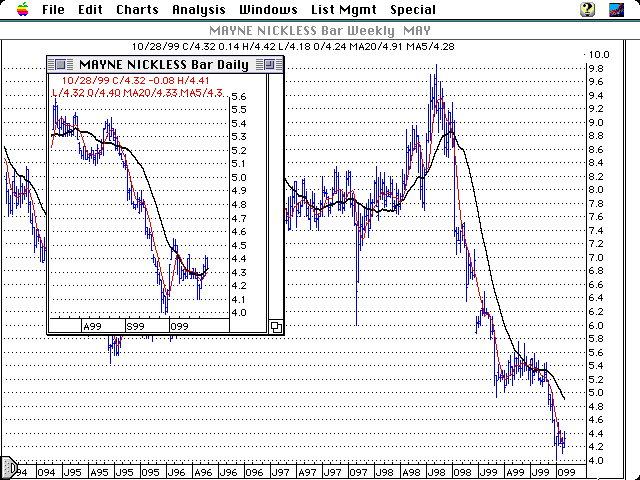Viewport: 640px width, 480px height.
Task: Click the page-corner icon at chart bottom left
Action: click(x=9, y=468)
